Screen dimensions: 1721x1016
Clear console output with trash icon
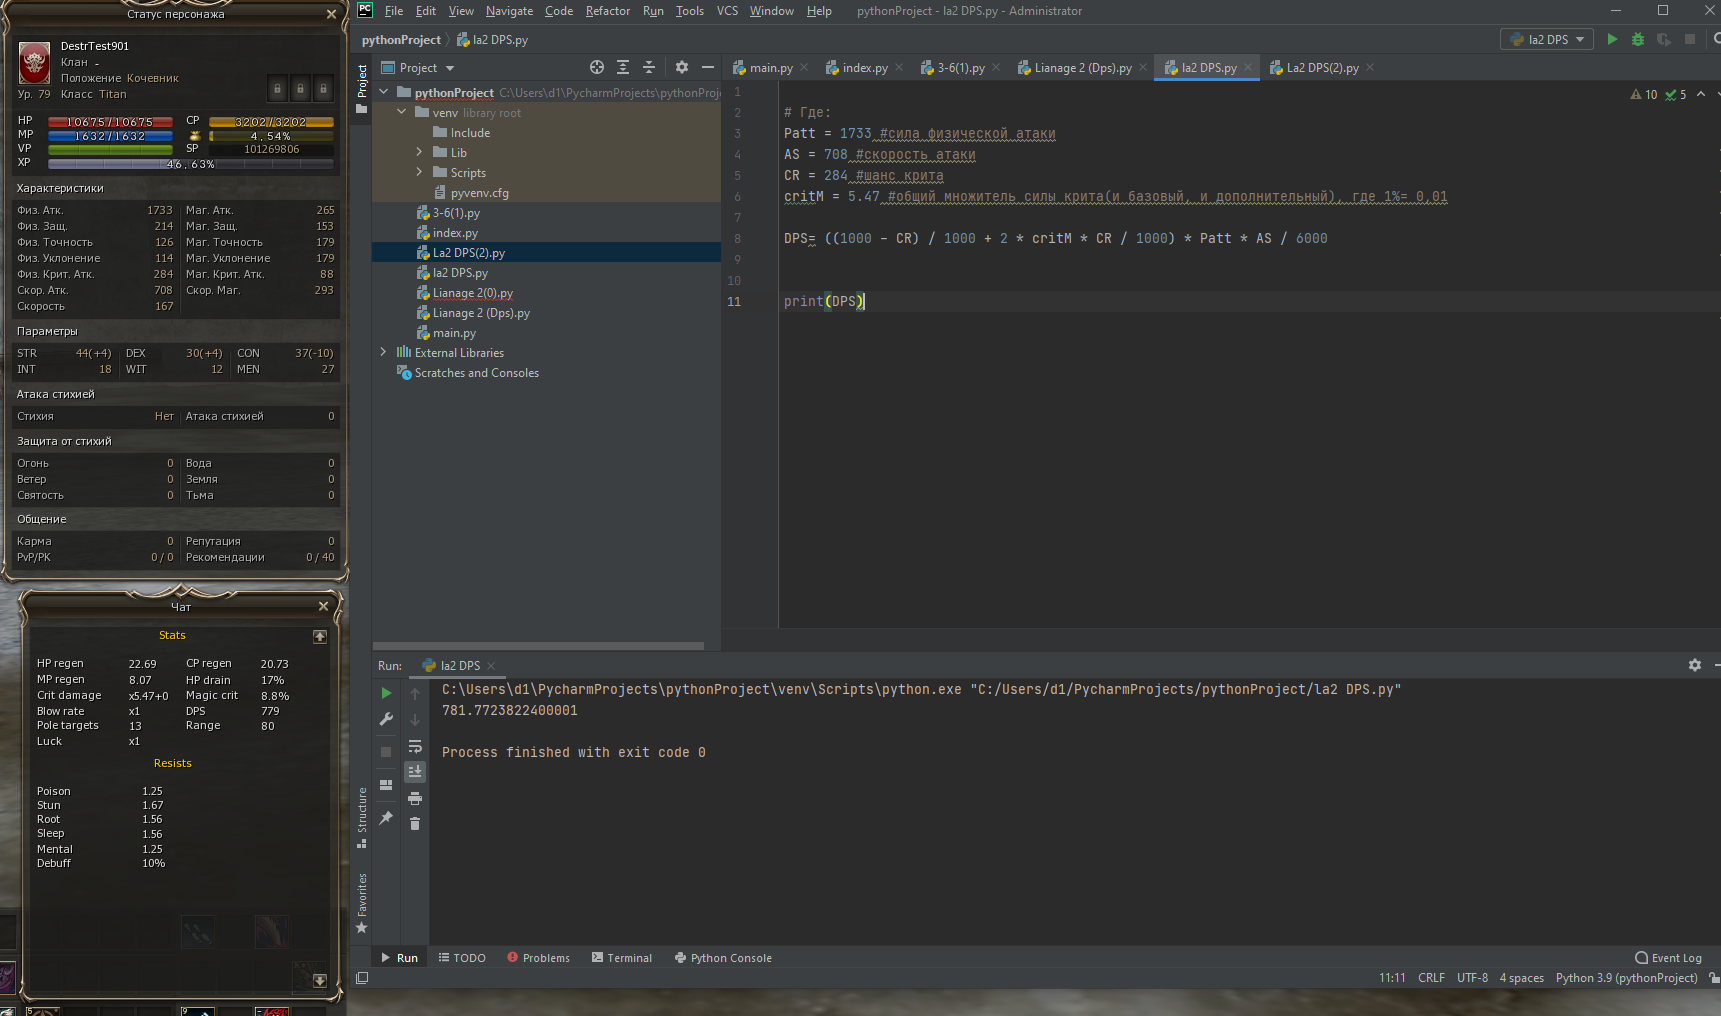pyautogui.click(x=415, y=824)
